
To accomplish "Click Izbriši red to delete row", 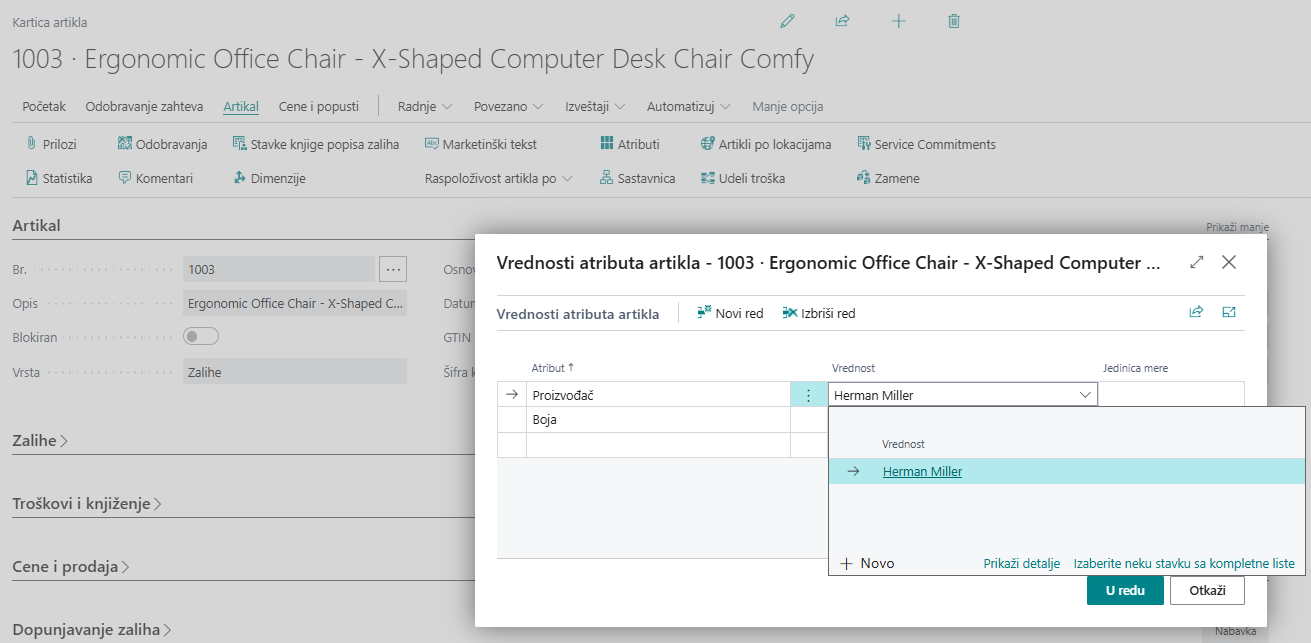I will click(x=819, y=313).
